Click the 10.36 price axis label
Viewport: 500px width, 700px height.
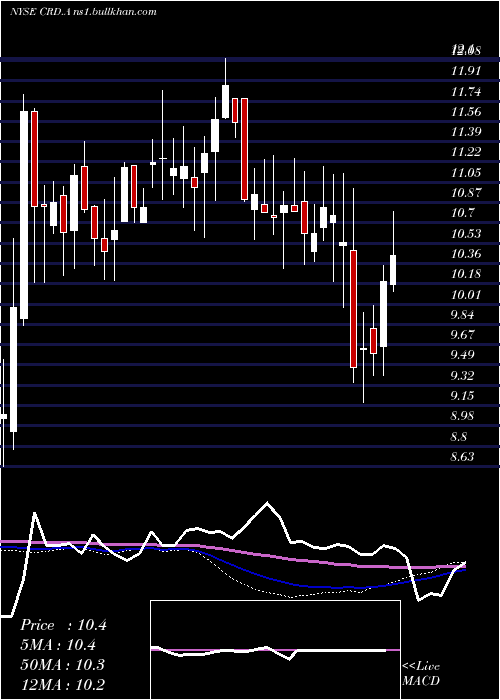pos(466,254)
